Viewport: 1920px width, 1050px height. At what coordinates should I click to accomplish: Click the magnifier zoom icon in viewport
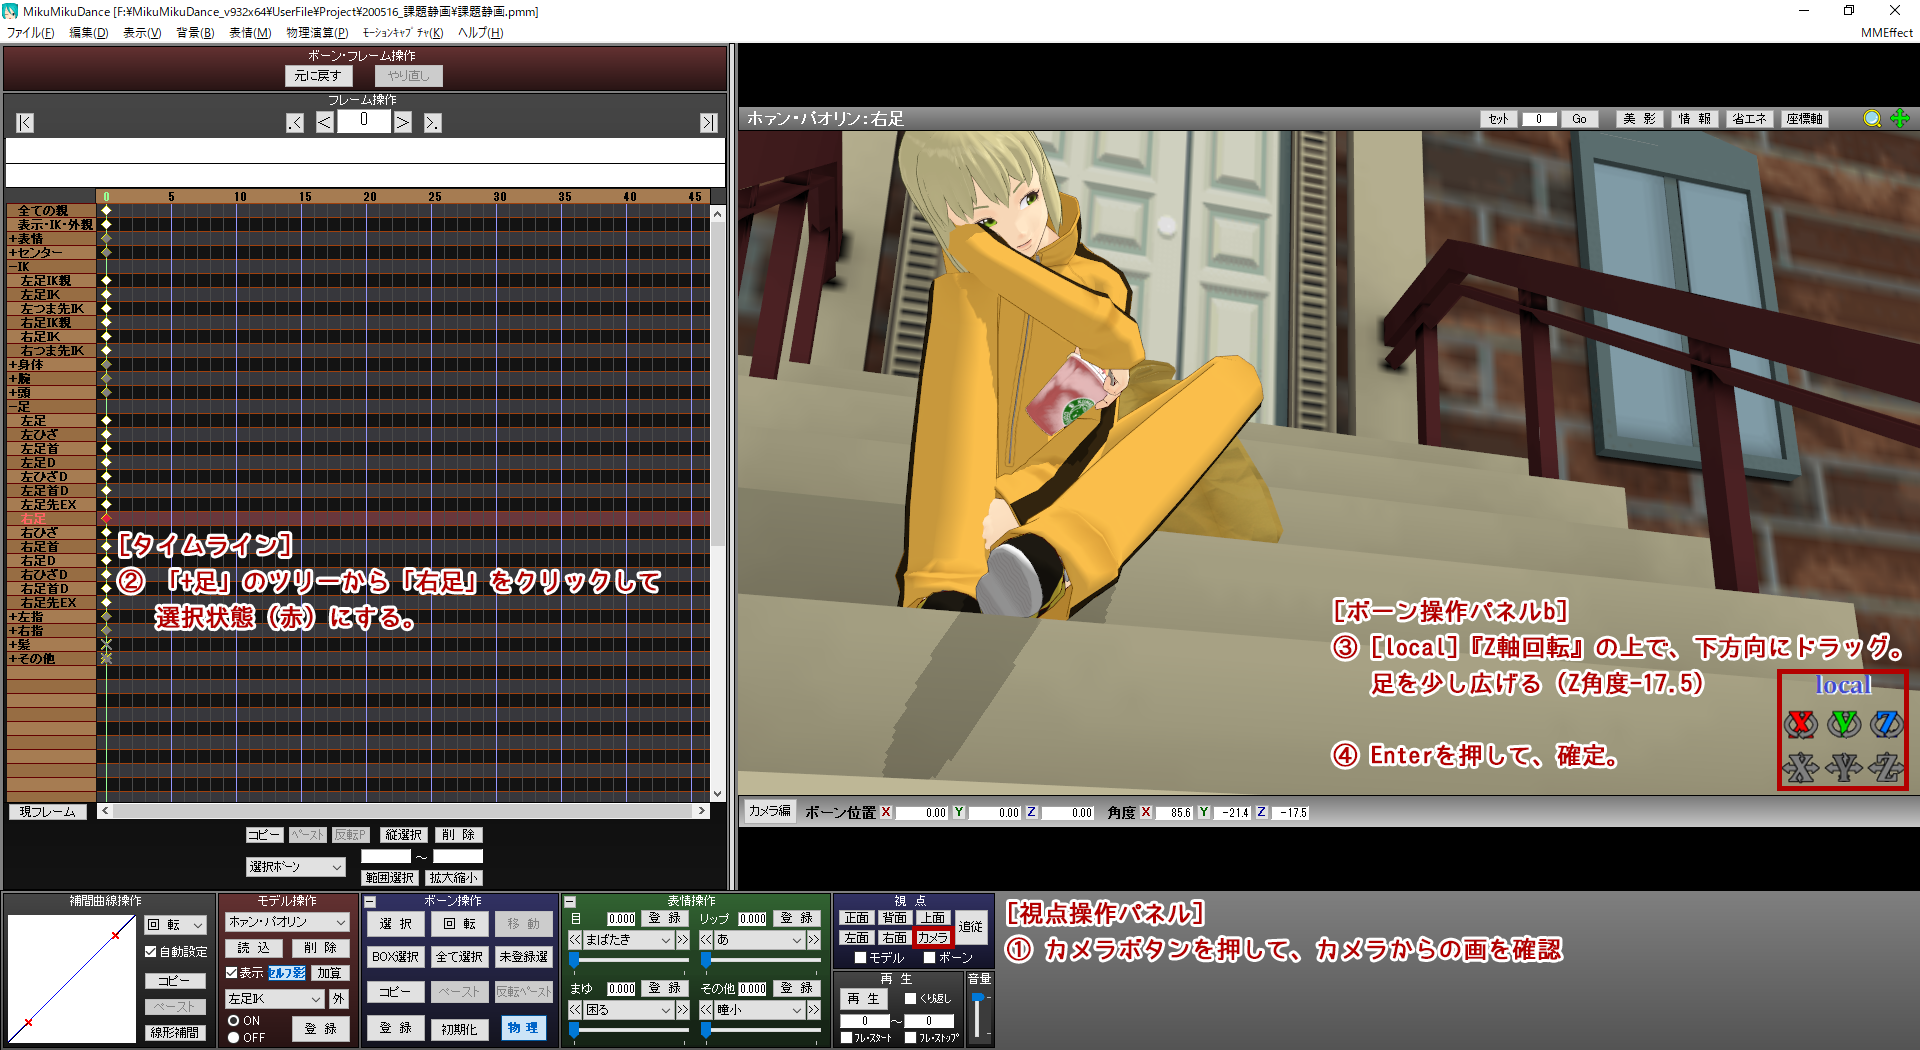1872,119
